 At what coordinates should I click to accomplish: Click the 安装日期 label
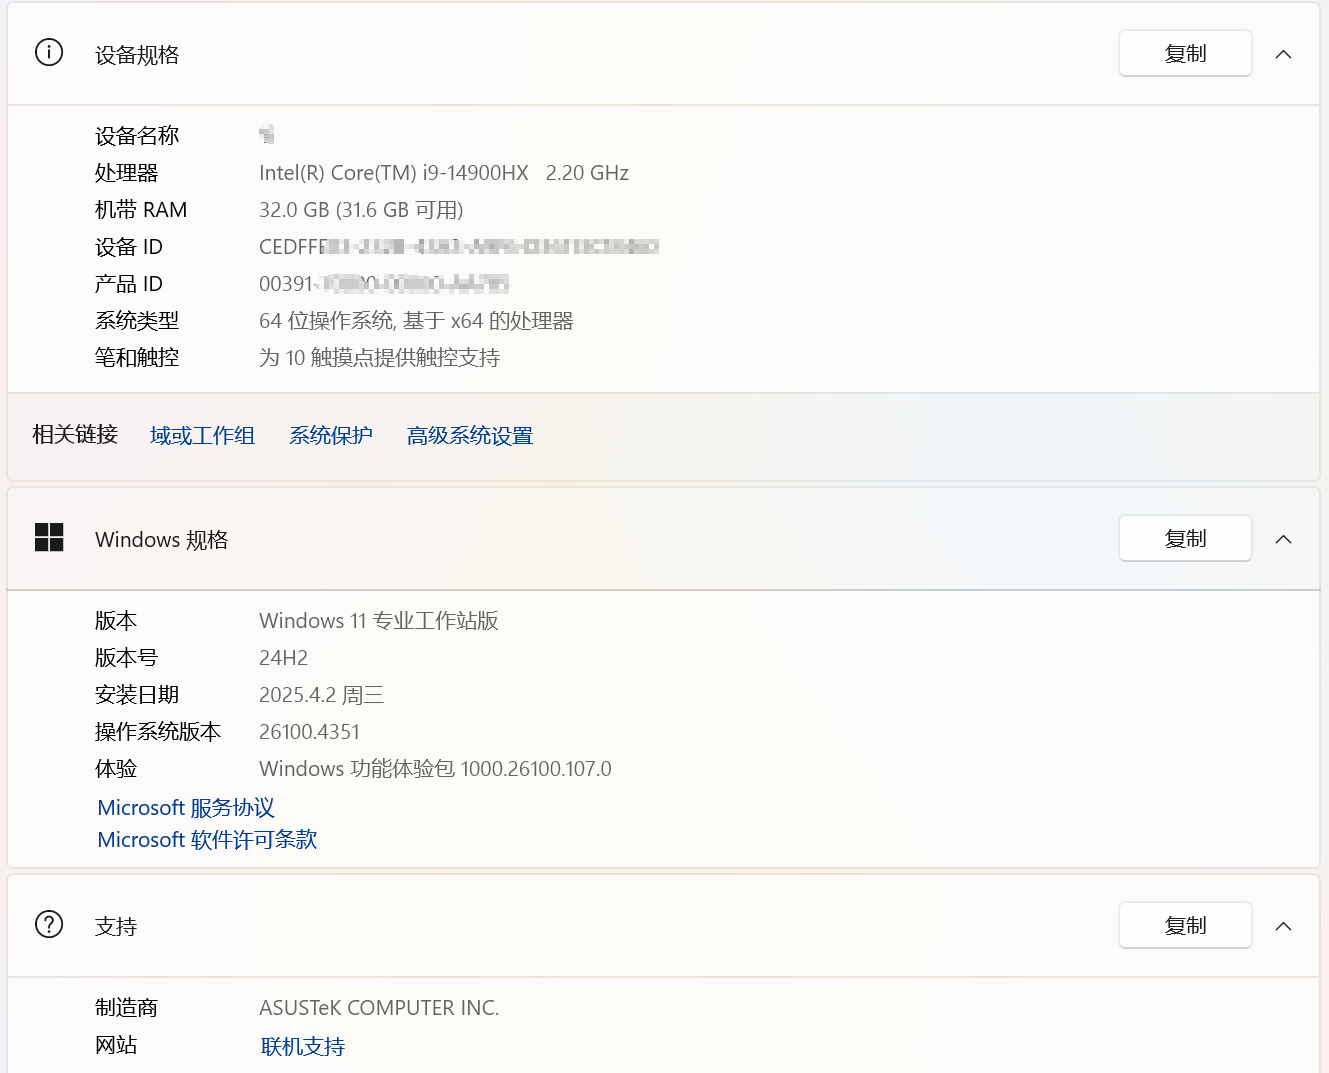(x=137, y=695)
